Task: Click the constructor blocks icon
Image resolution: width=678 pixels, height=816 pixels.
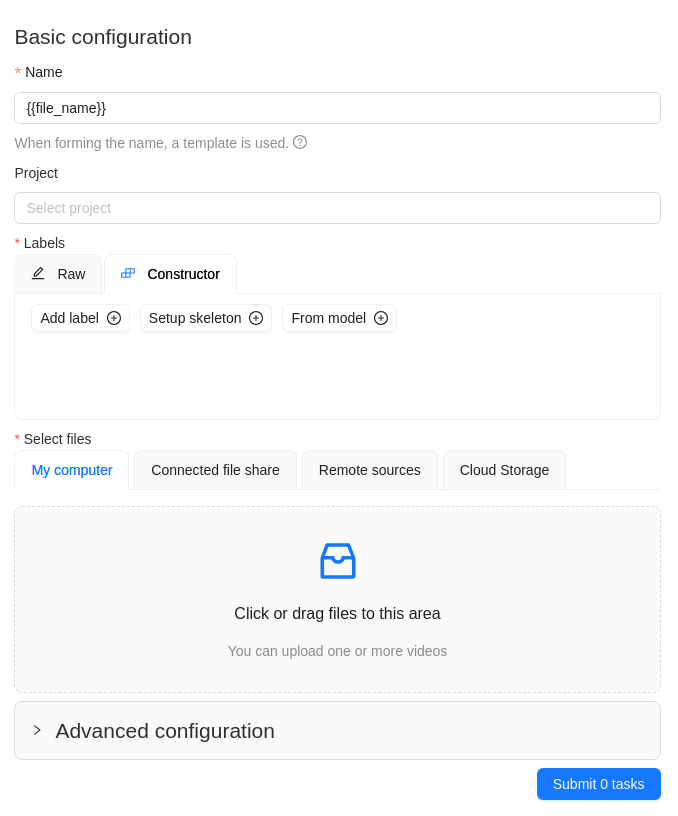Action: click(127, 273)
